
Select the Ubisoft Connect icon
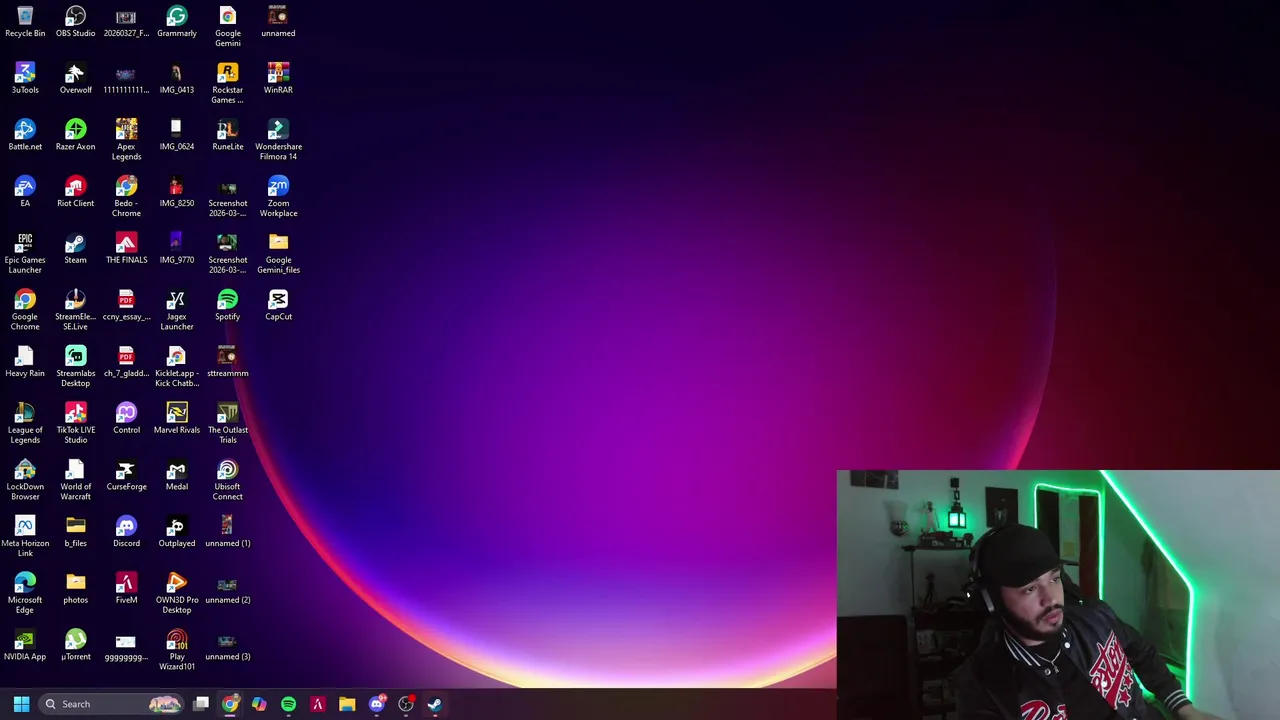[x=228, y=481]
